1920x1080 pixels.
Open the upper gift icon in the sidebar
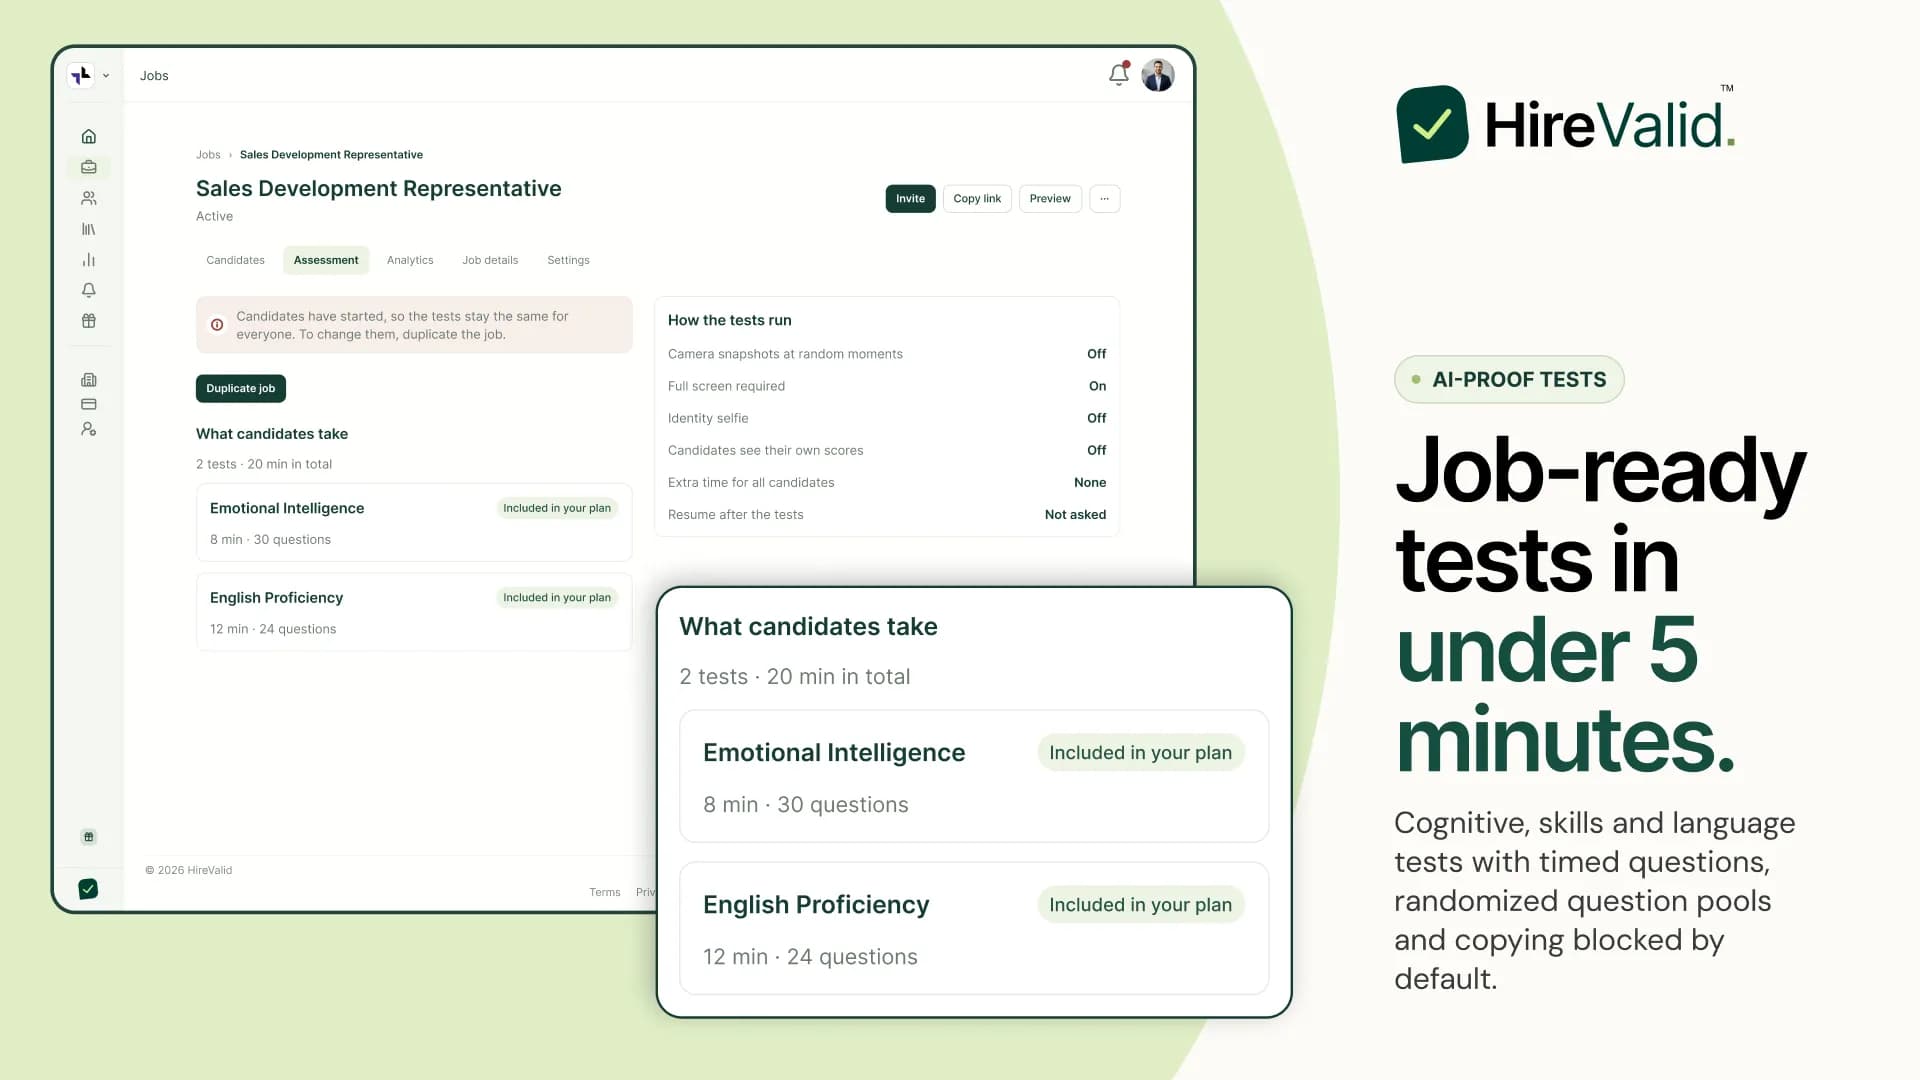(x=89, y=321)
